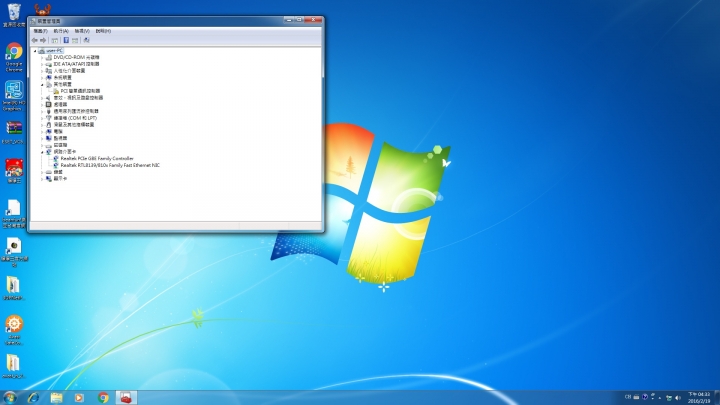Click the CH language indicator in tray
Viewport: 720px width, 405px height.
point(628,397)
